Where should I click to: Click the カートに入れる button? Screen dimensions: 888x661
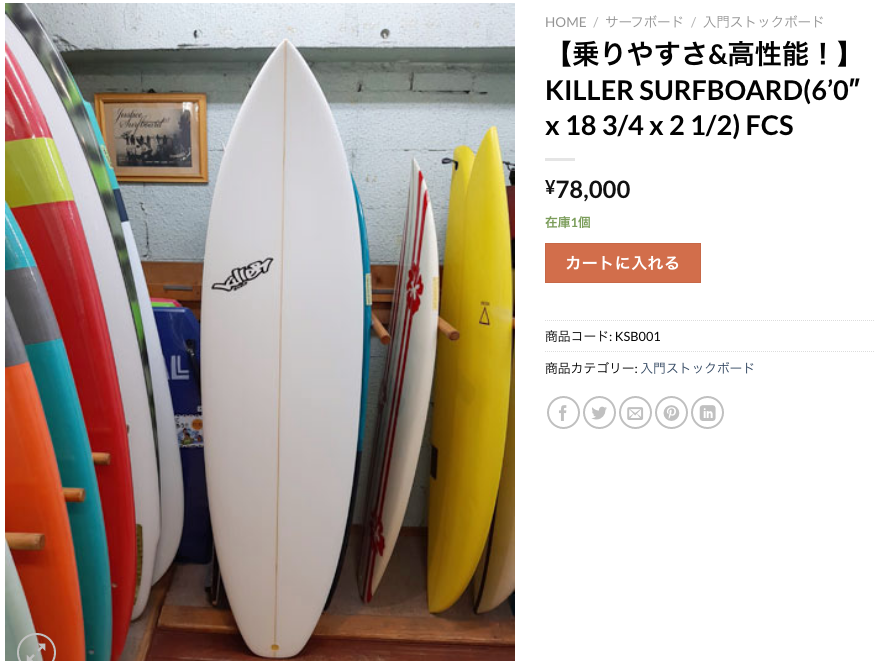[x=622, y=263]
